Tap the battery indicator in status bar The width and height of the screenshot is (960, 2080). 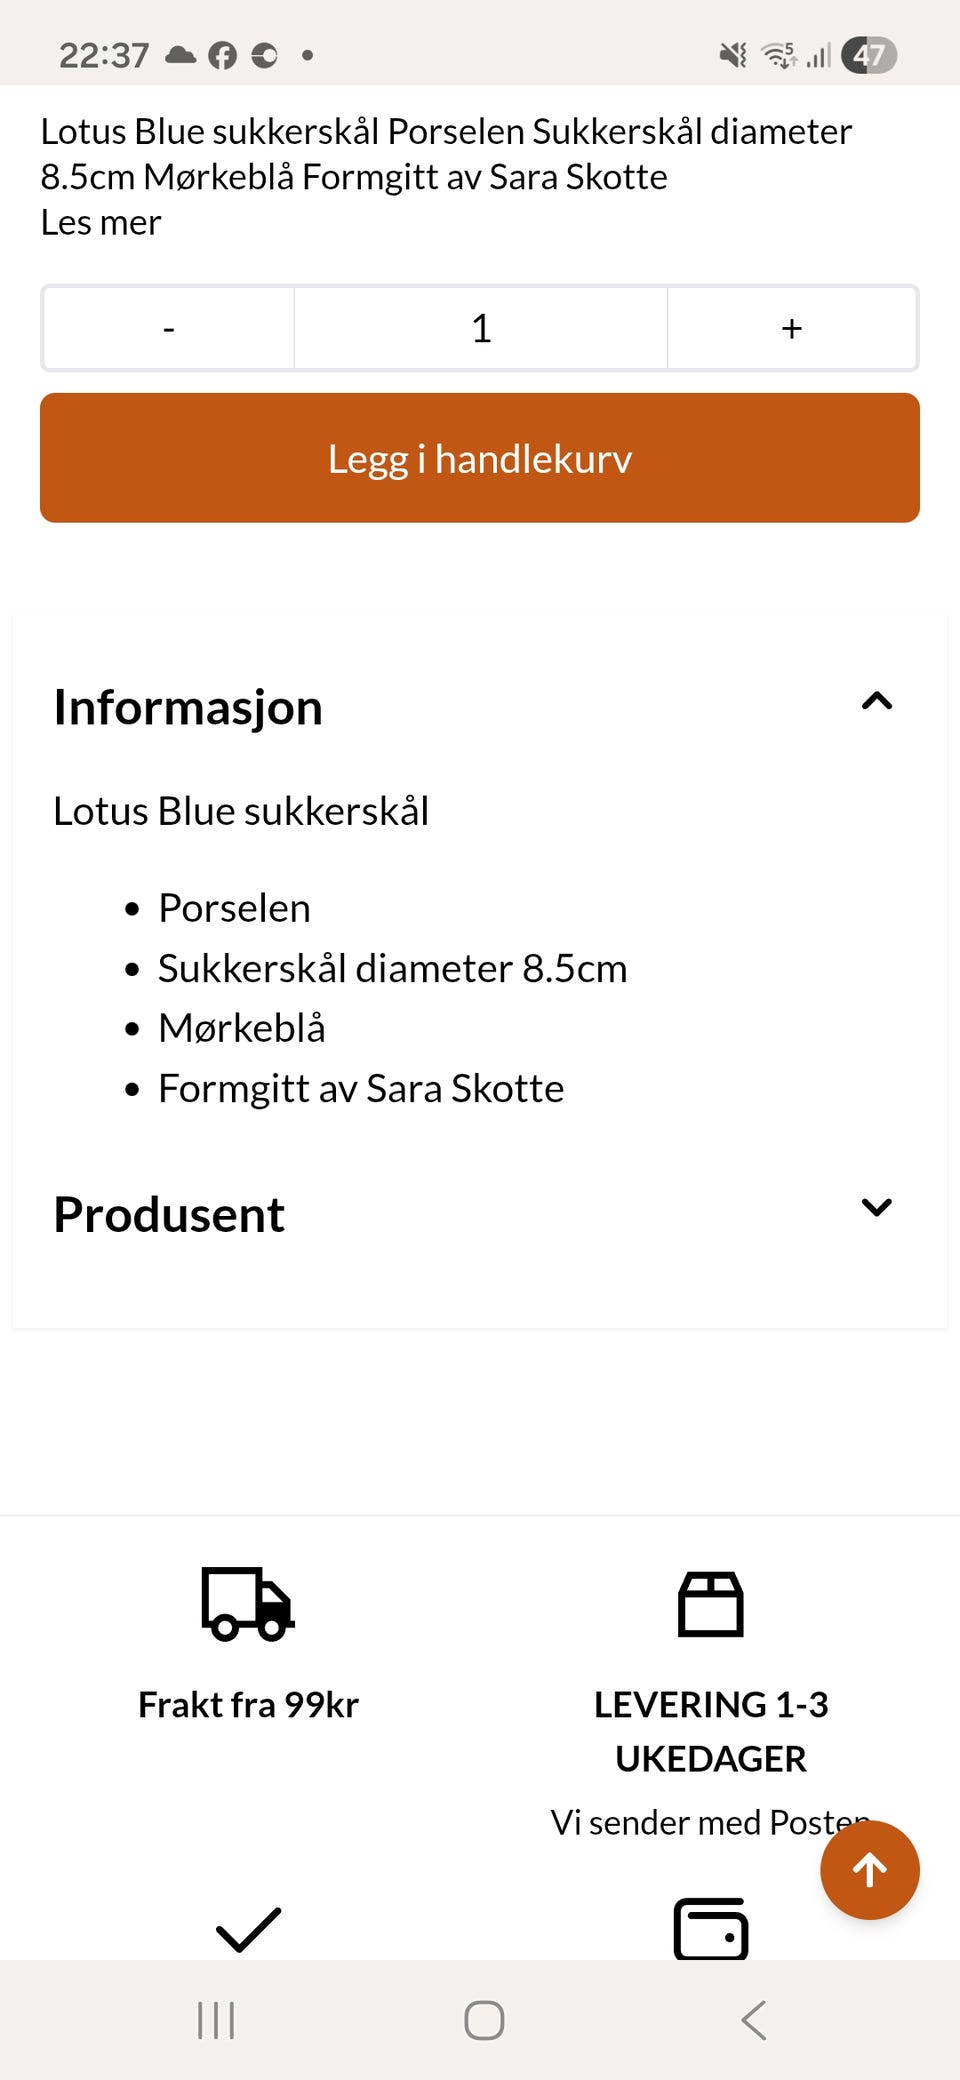(868, 55)
